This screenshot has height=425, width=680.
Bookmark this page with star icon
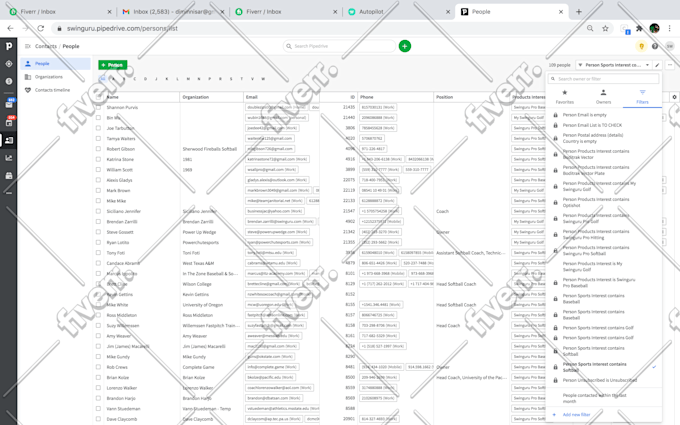click(x=605, y=28)
